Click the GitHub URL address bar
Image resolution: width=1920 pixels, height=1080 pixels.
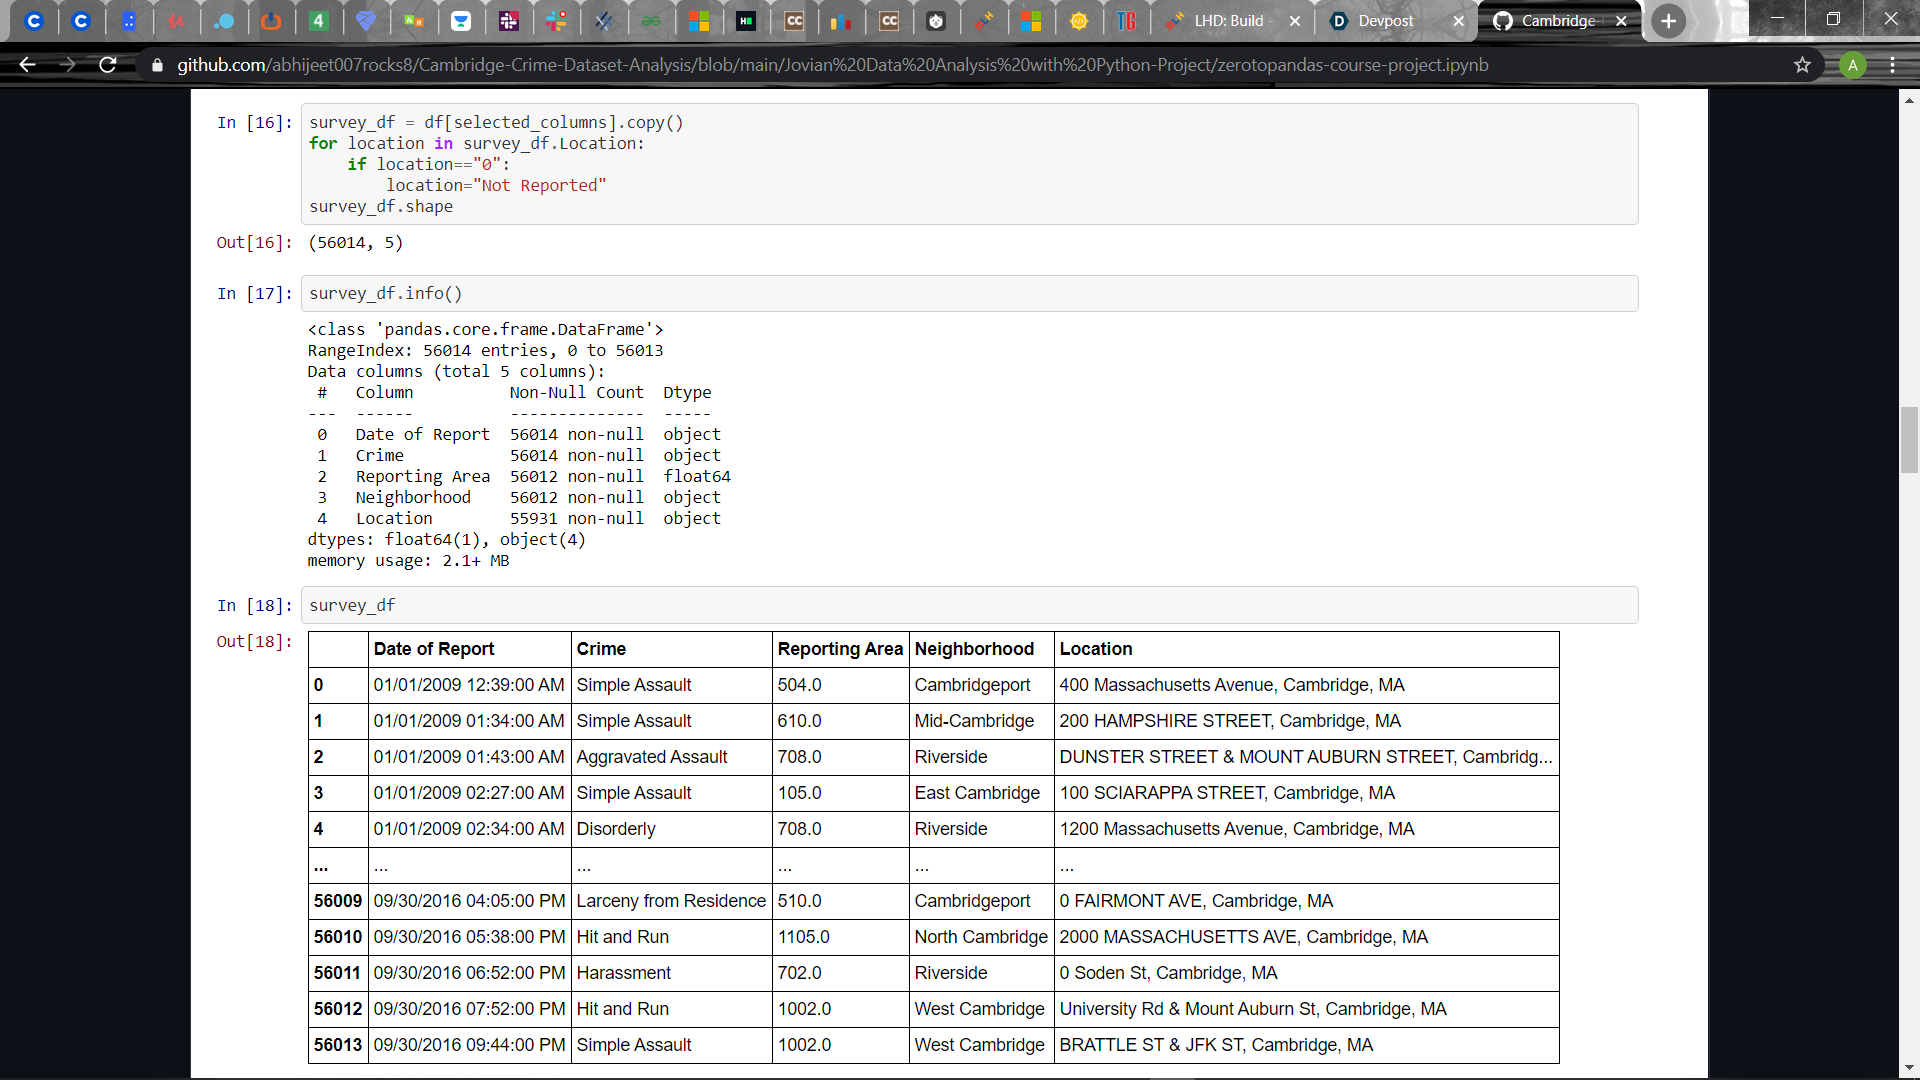coord(832,65)
